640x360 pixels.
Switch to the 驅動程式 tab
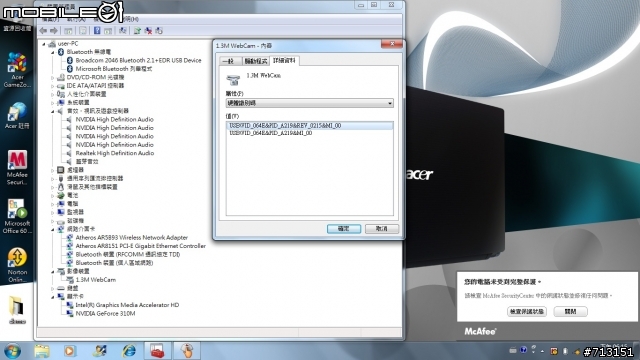(x=256, y=61)
